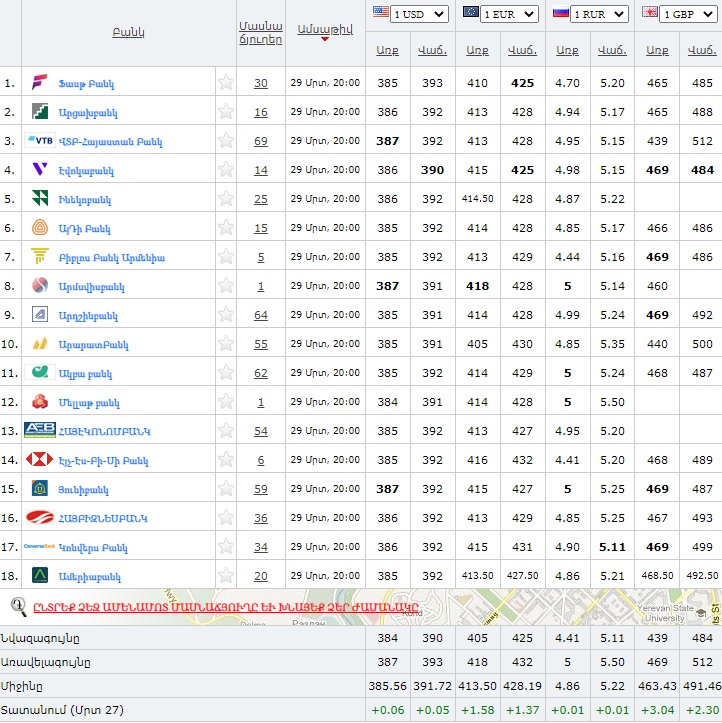This screenshot has width=722, height=723.
Task: Click the bold 5.11 RUR sell rate
Action: [612, 547]
